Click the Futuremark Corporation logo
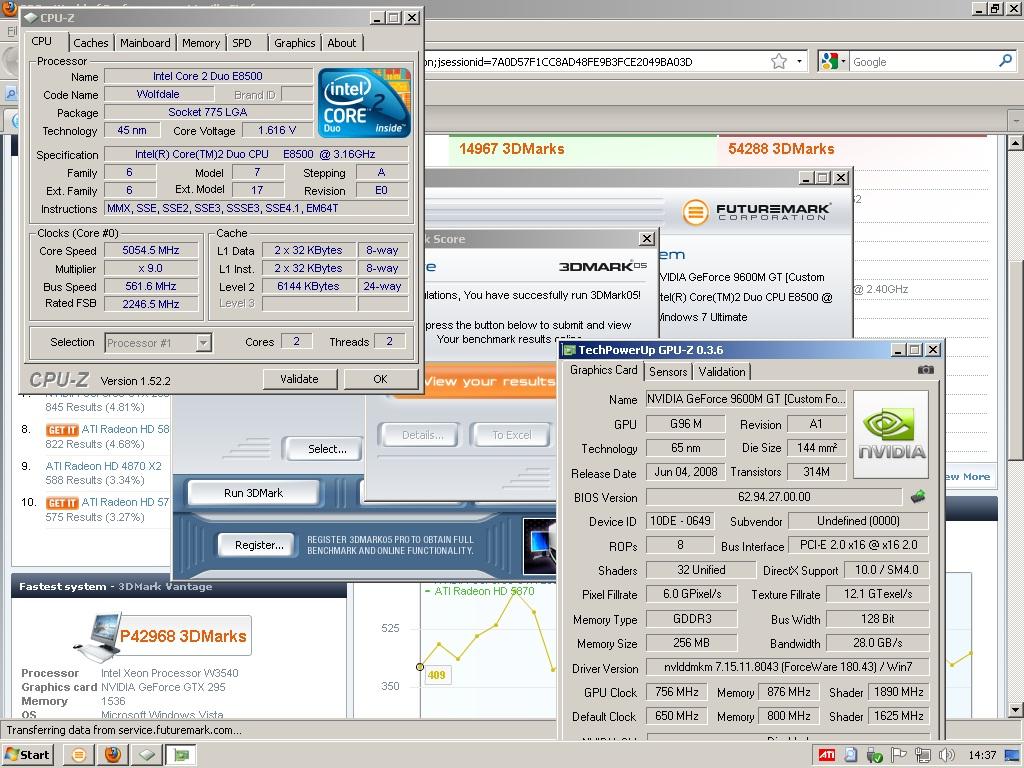The height and width of the screenshot is (768, 1024). [x=756, y=212]
